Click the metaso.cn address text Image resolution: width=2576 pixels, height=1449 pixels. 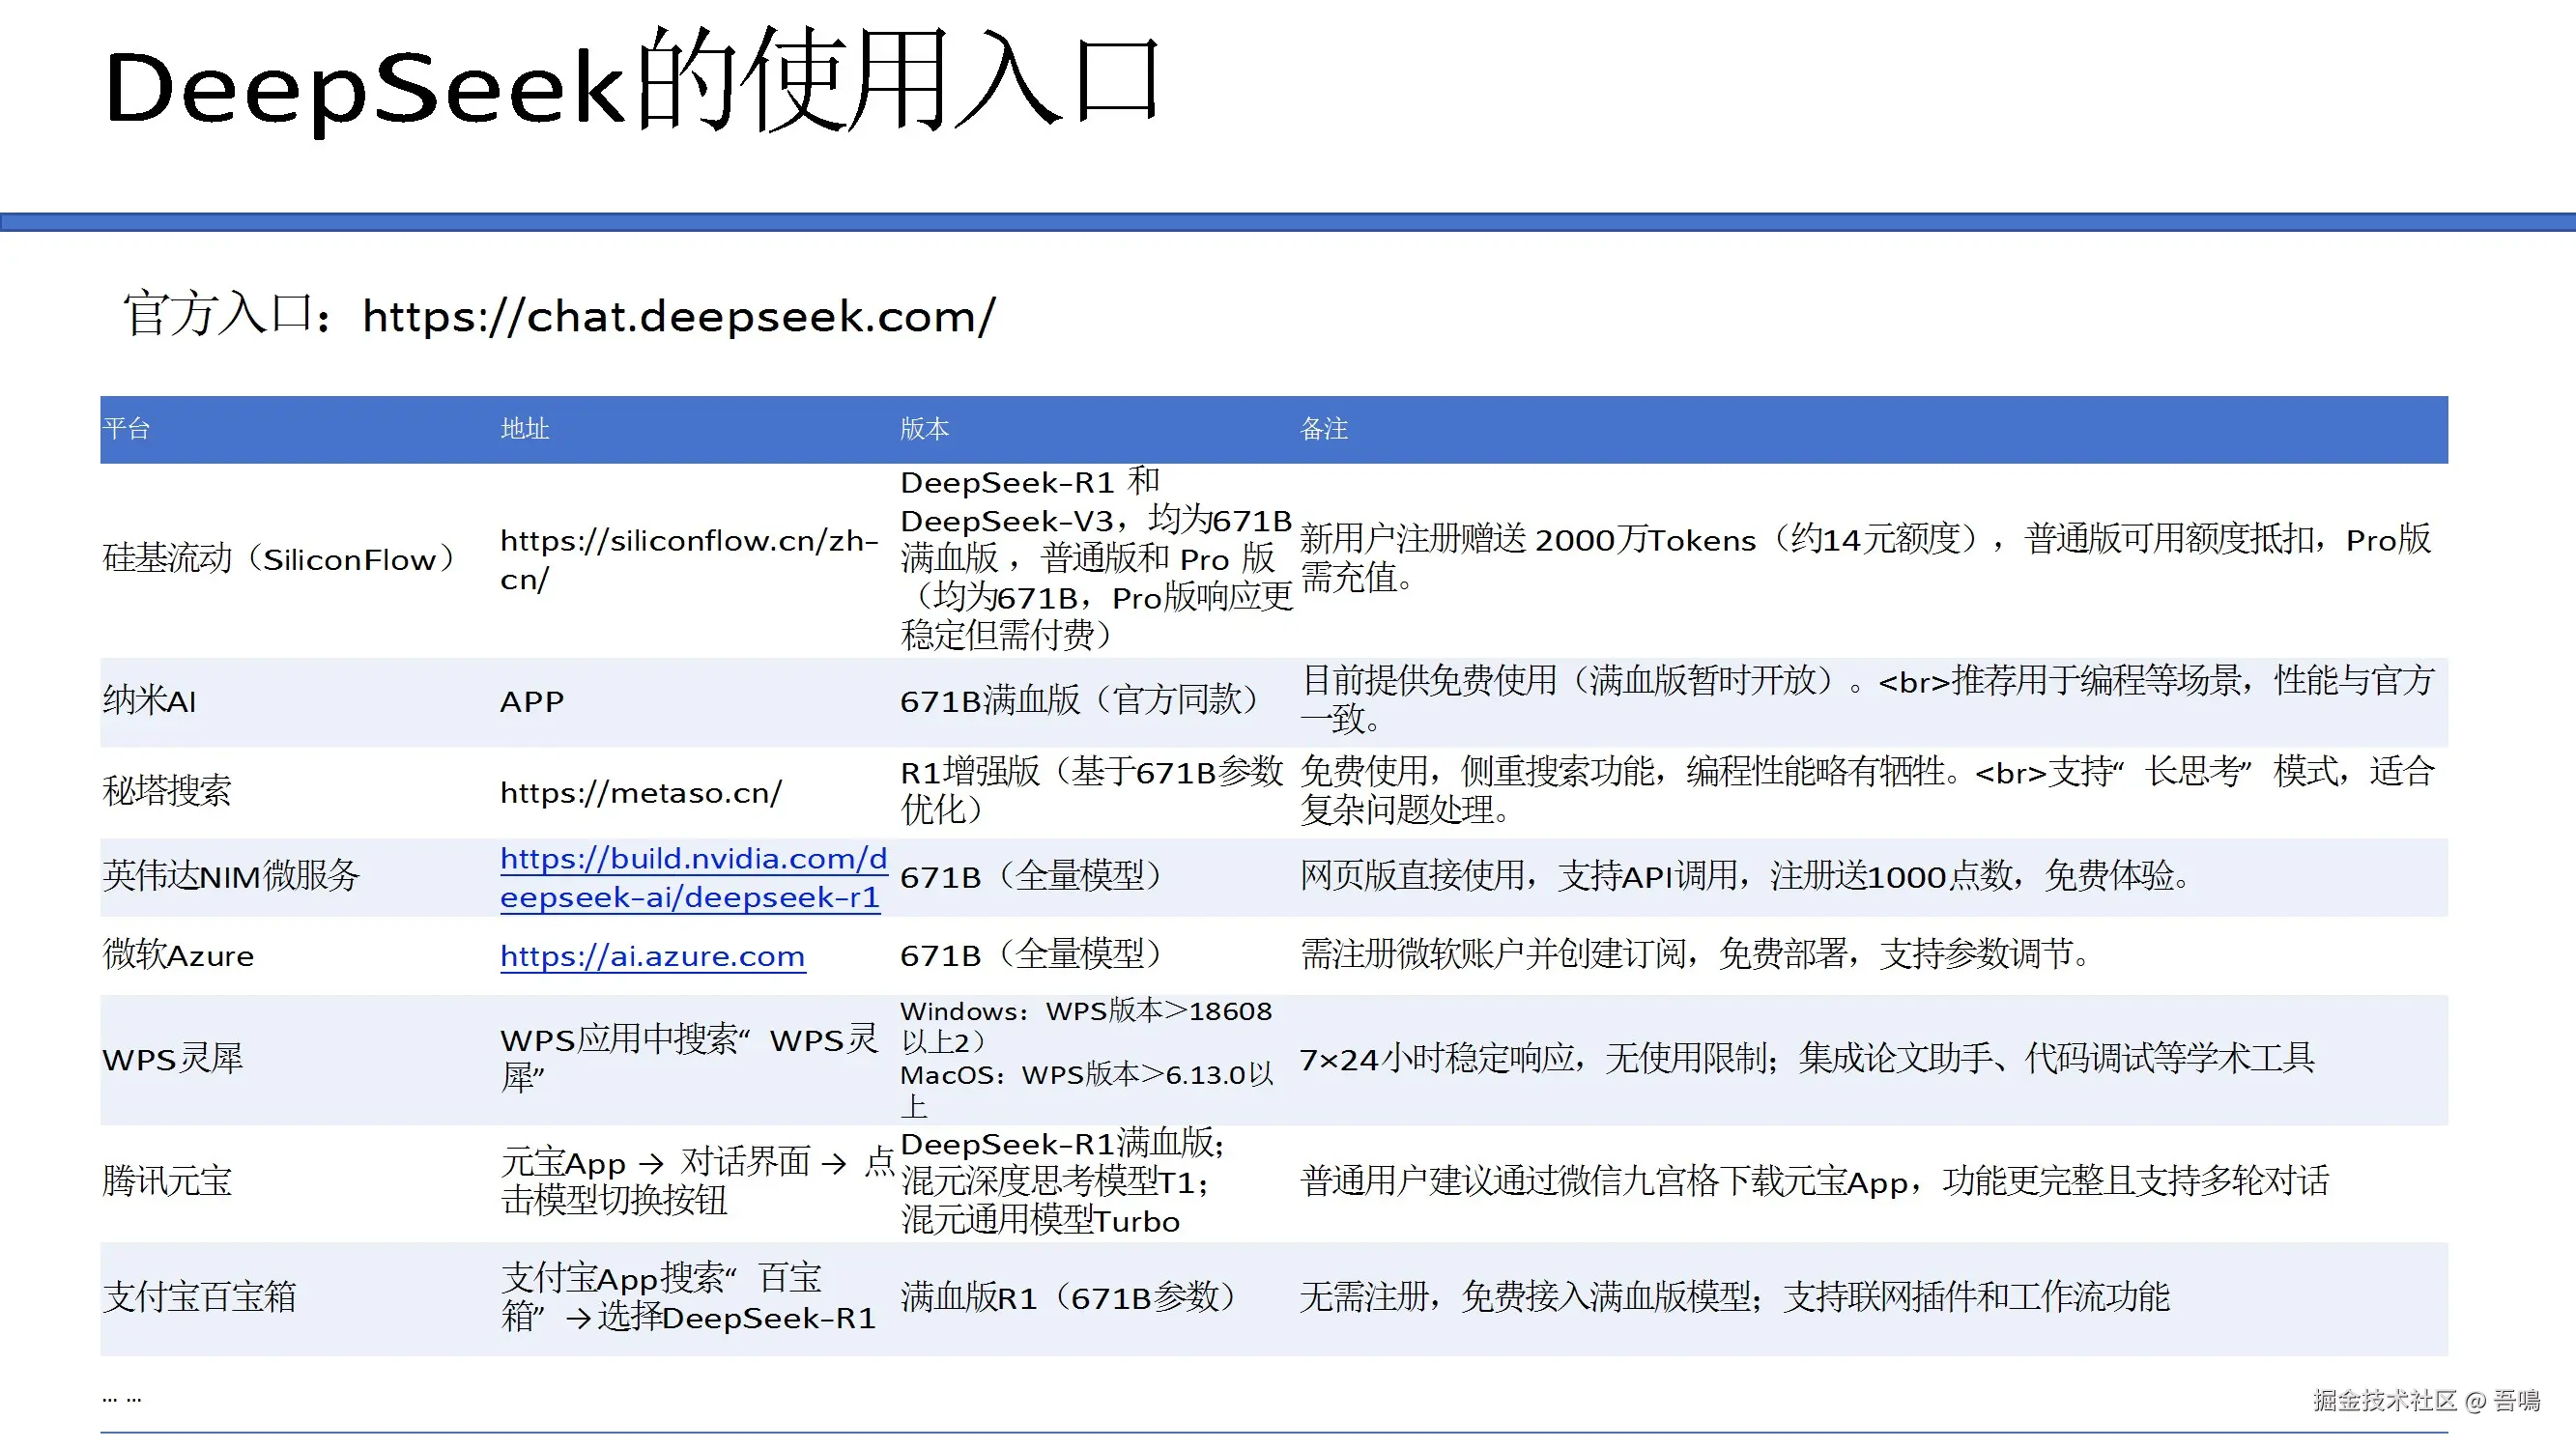coord(640,793)
